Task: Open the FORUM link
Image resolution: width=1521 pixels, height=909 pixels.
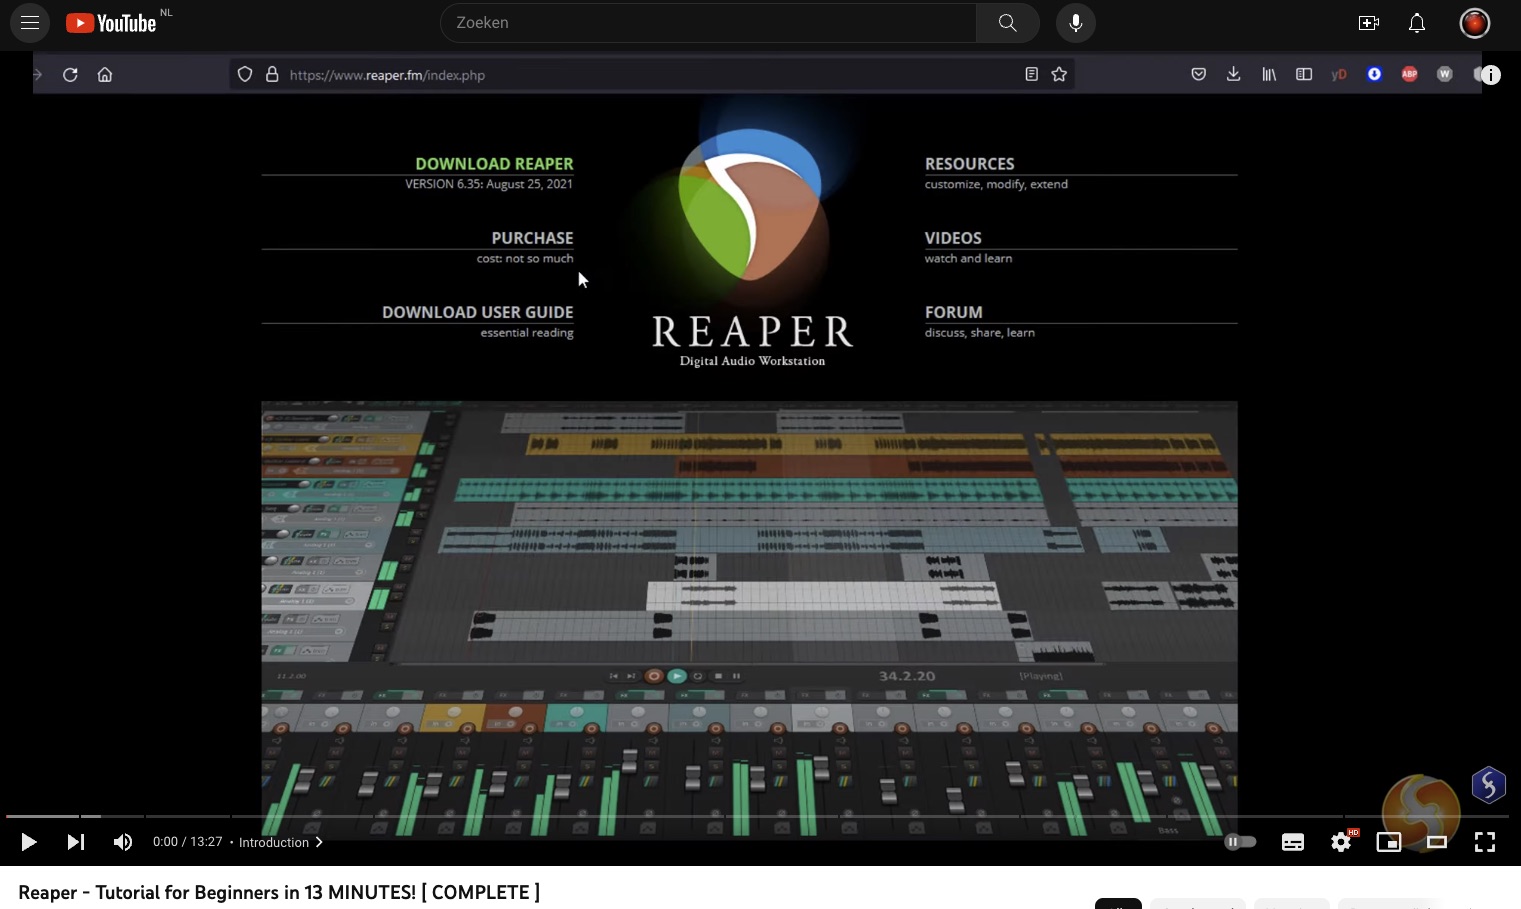Action: click(x=953, y=312)
